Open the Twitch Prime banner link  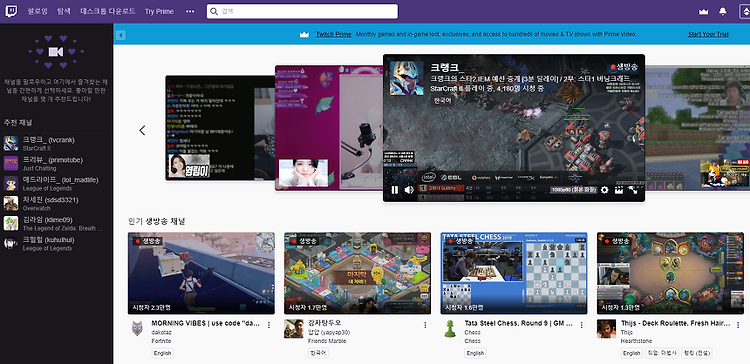(333, 34)
